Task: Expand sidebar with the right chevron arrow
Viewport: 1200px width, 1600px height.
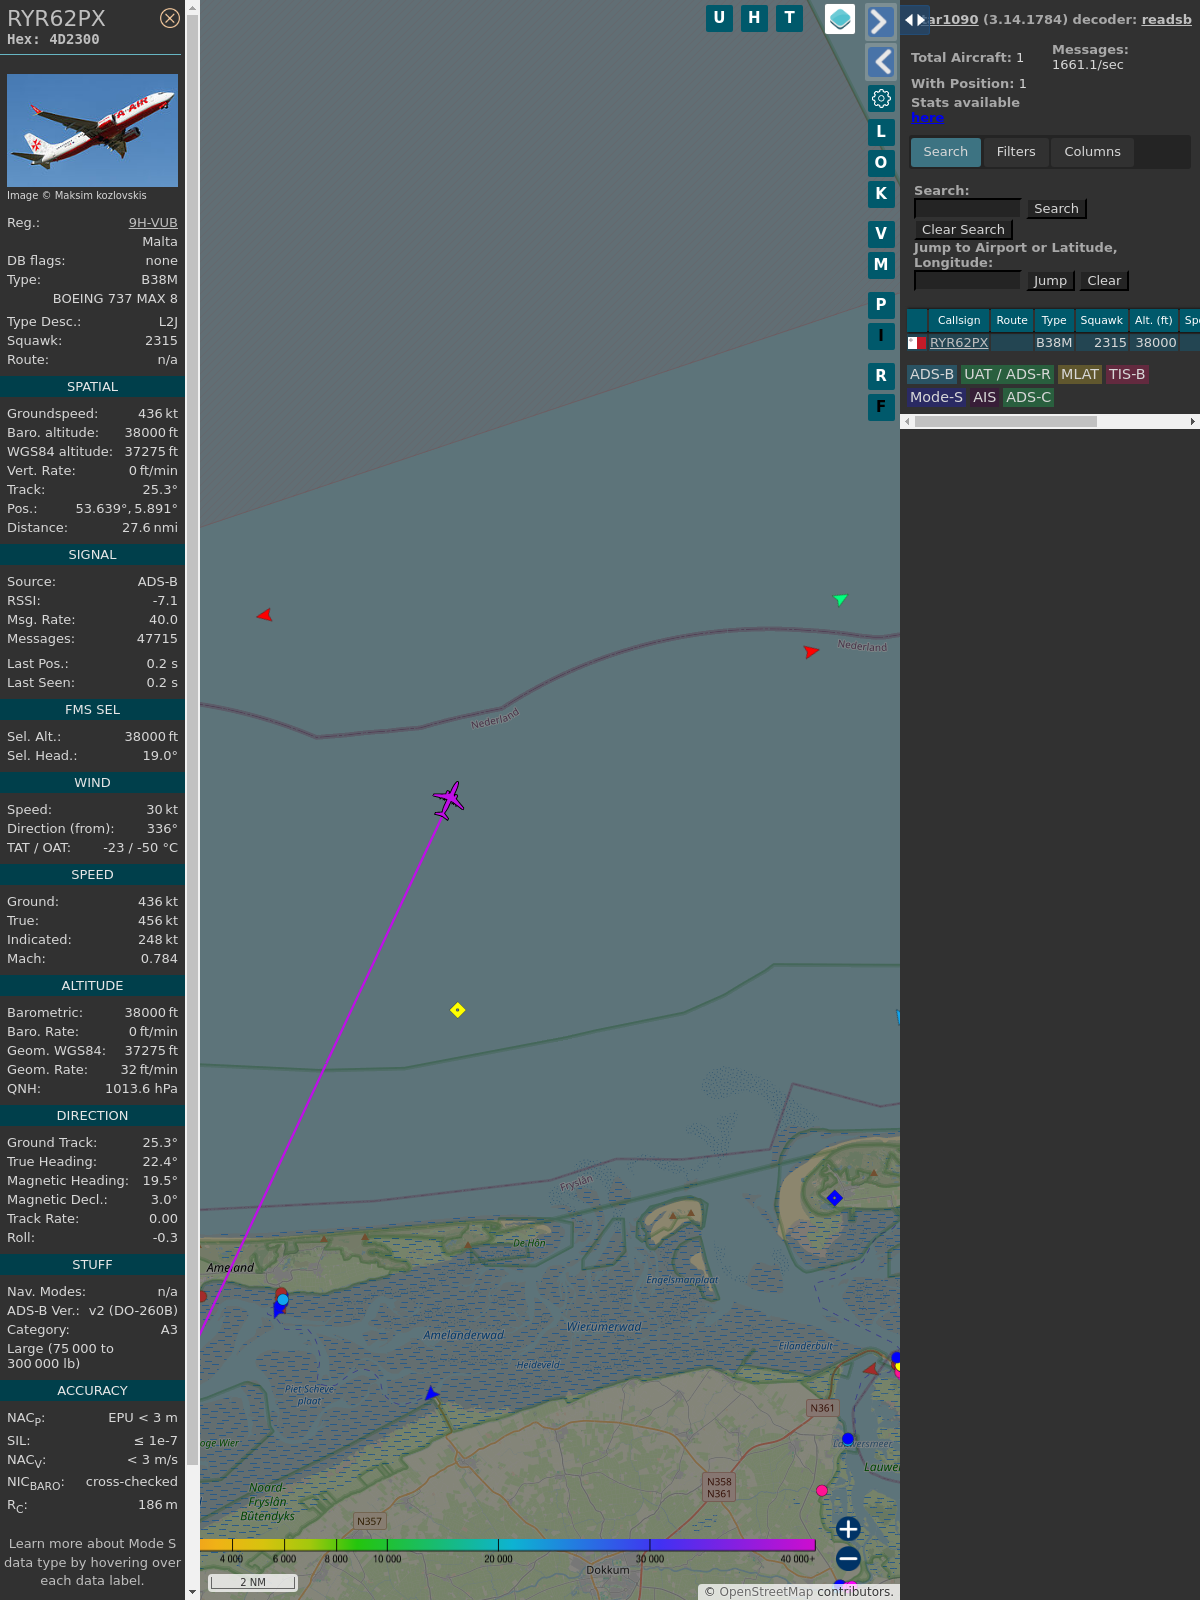Action: click(x=880, y=21)
